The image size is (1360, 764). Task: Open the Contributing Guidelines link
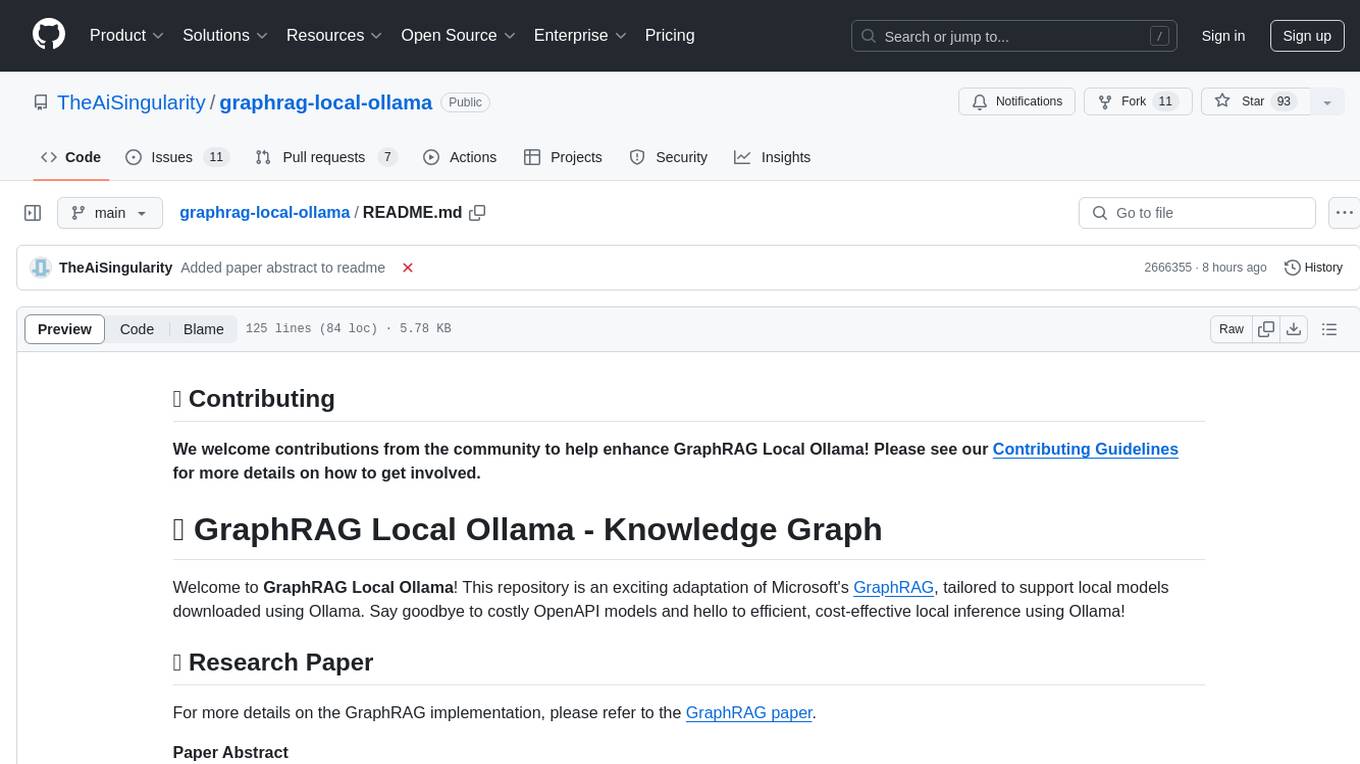pyautogui.click(x=1085, y=449)
